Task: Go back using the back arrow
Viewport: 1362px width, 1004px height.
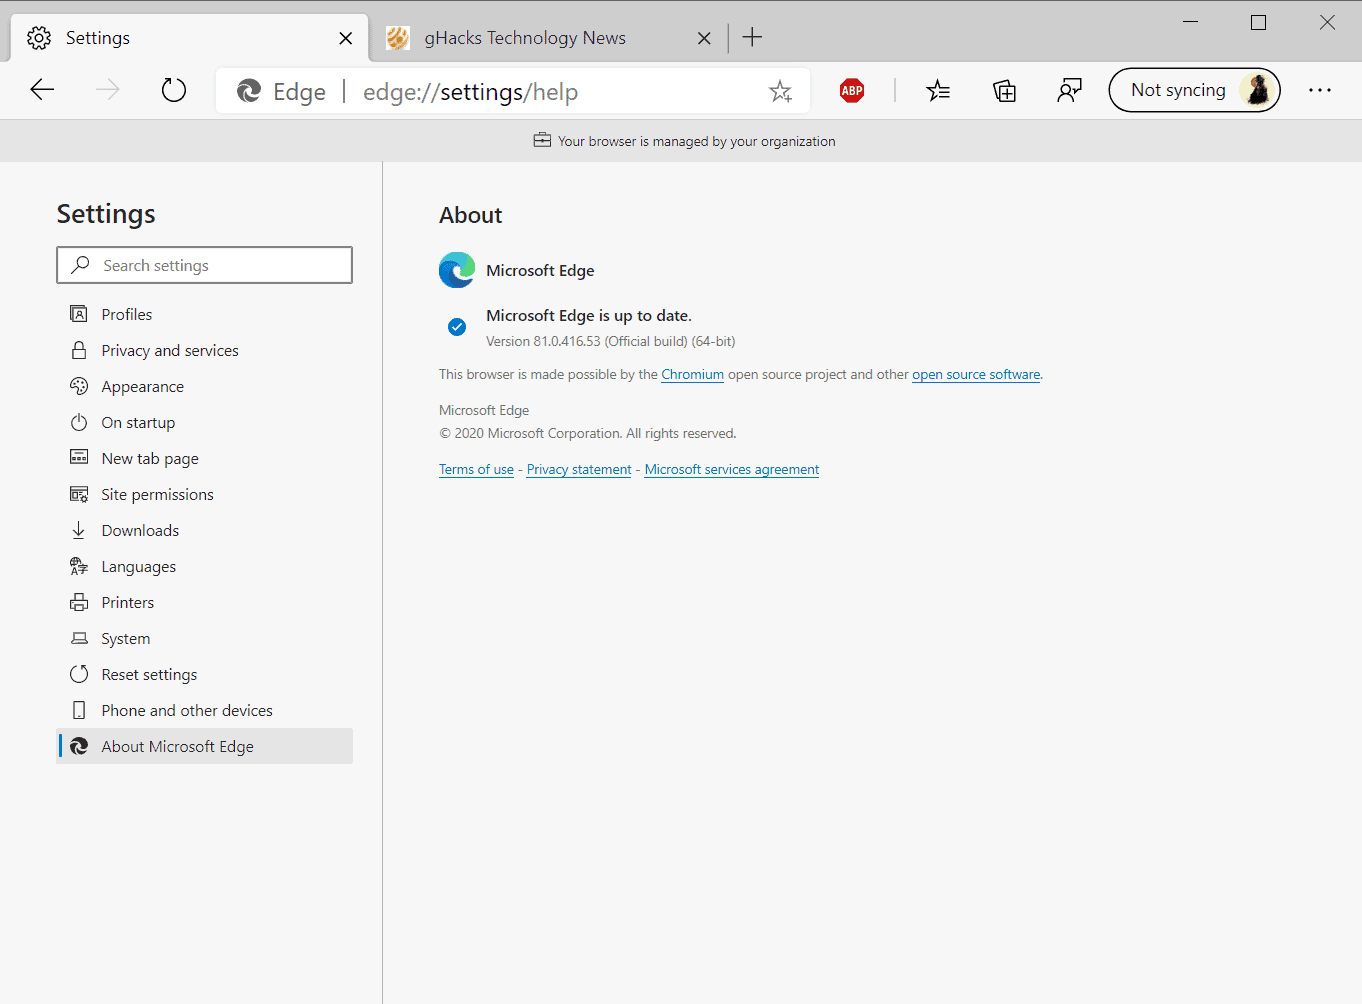Action: point(42,90)
